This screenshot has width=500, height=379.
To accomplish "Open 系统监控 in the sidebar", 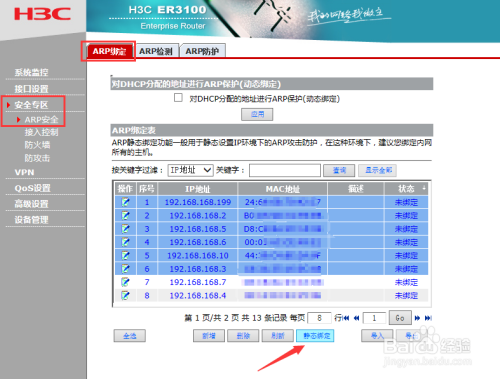I will pos(31,72).
